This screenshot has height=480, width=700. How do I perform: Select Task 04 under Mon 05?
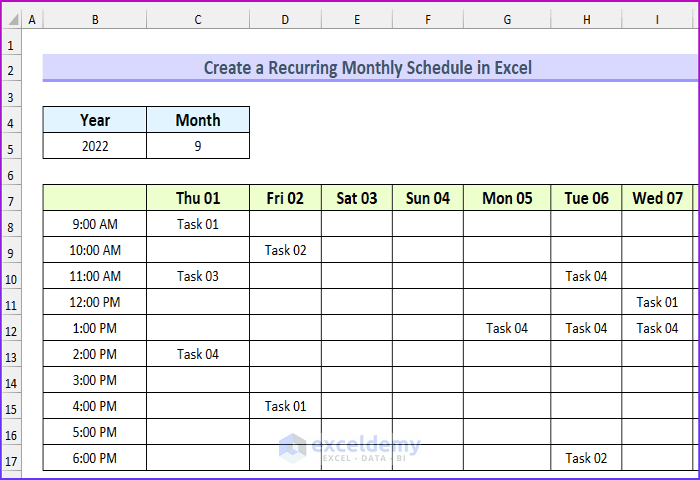(507, 328)
